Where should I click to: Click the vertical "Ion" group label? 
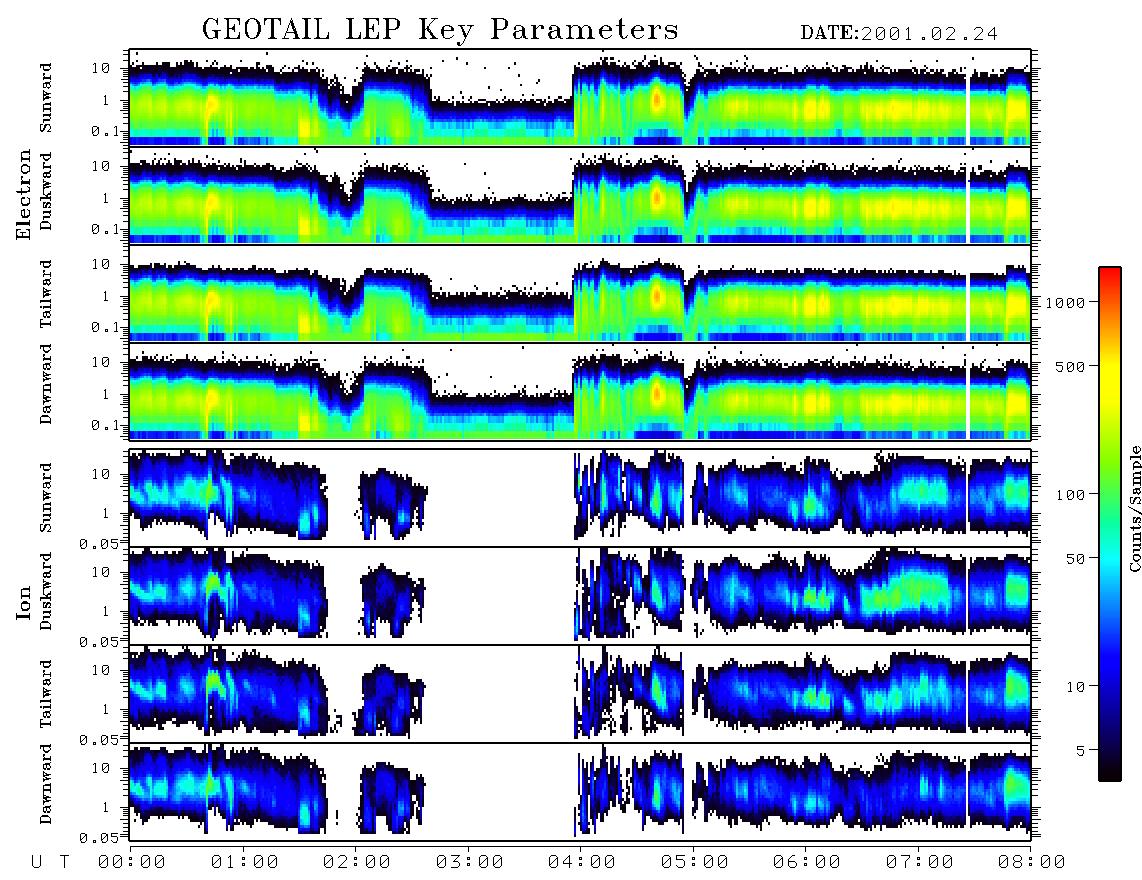pos(24,602)
